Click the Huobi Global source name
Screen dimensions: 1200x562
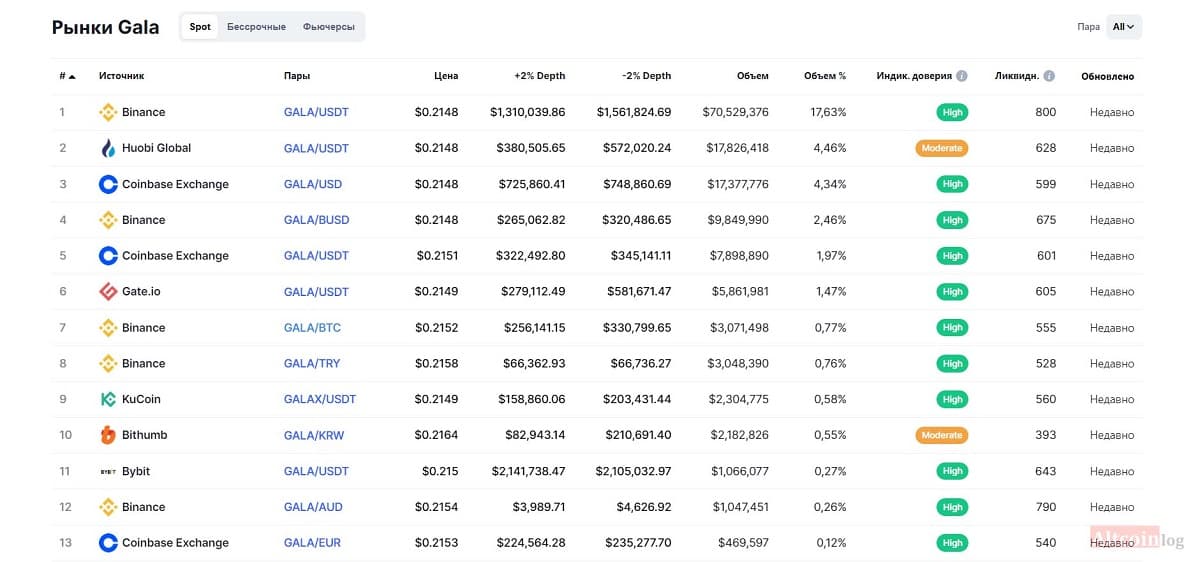pos(156,148)
